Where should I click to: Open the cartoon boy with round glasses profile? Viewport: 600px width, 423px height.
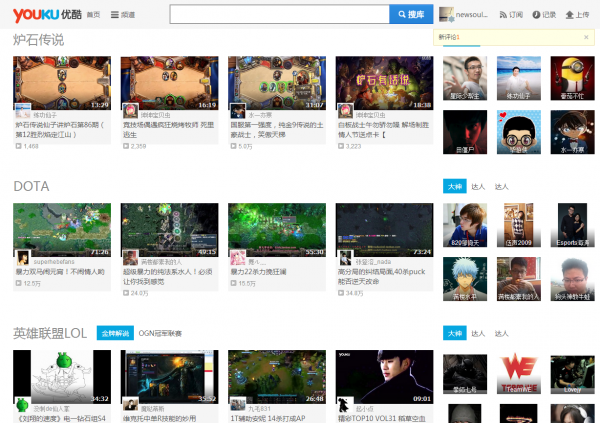[x=519, y=132]
